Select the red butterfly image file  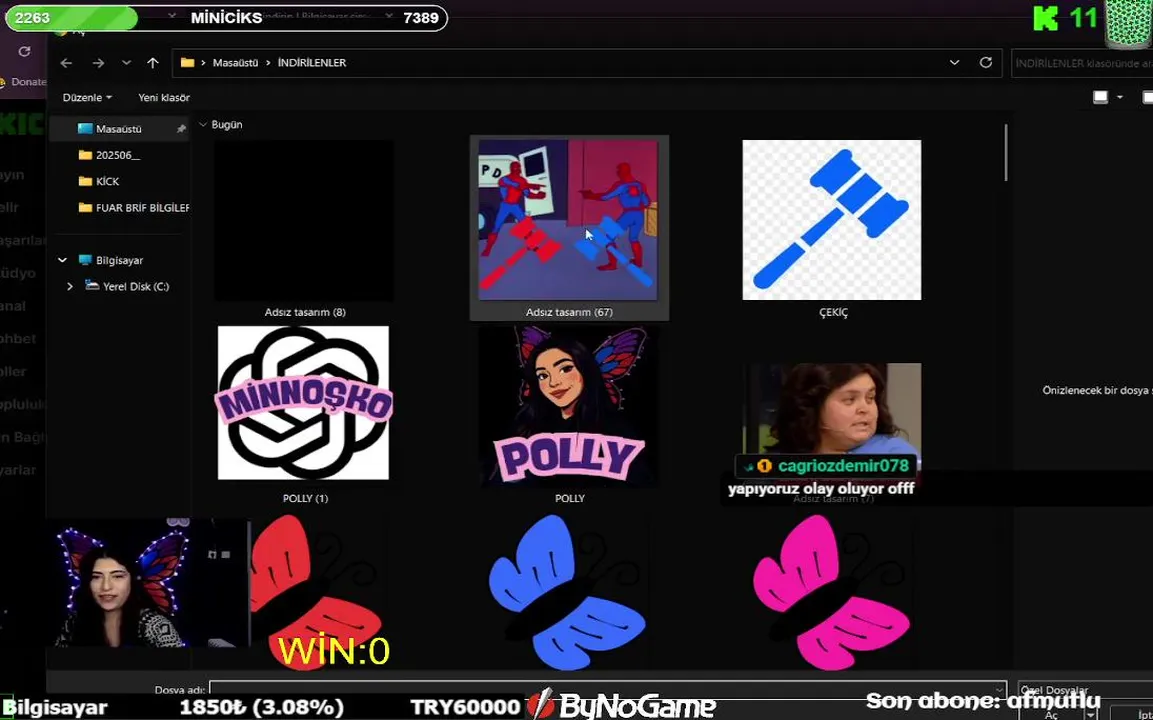coord(316,591)
